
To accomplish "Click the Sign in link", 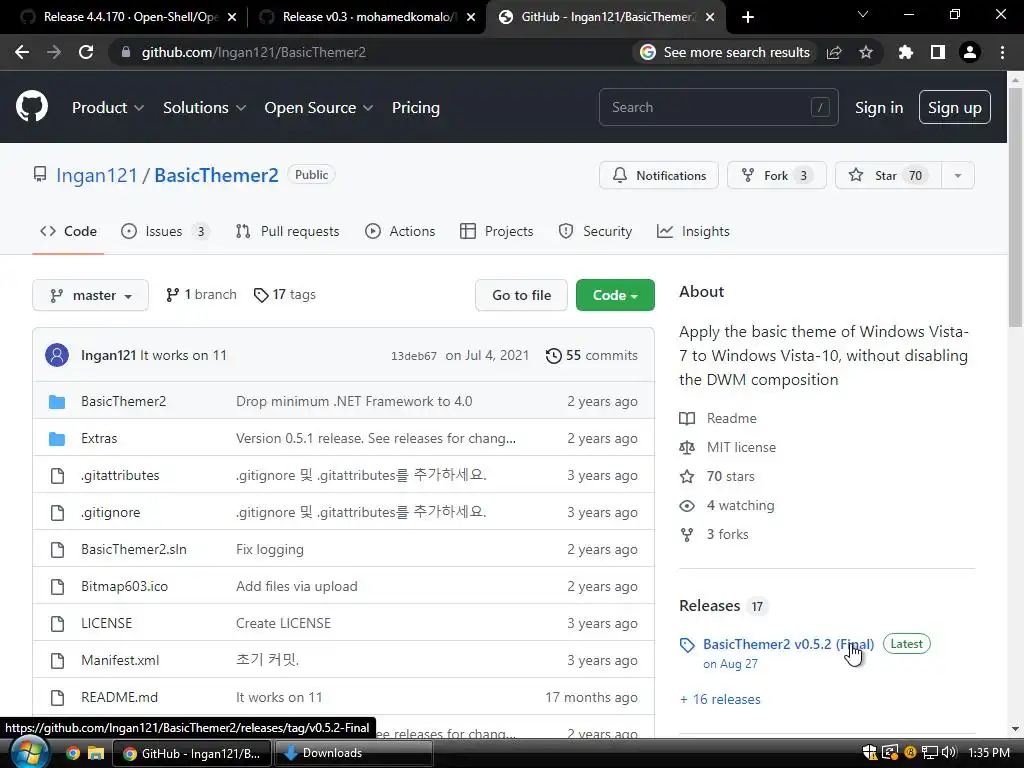I will [x=879, y=108].
